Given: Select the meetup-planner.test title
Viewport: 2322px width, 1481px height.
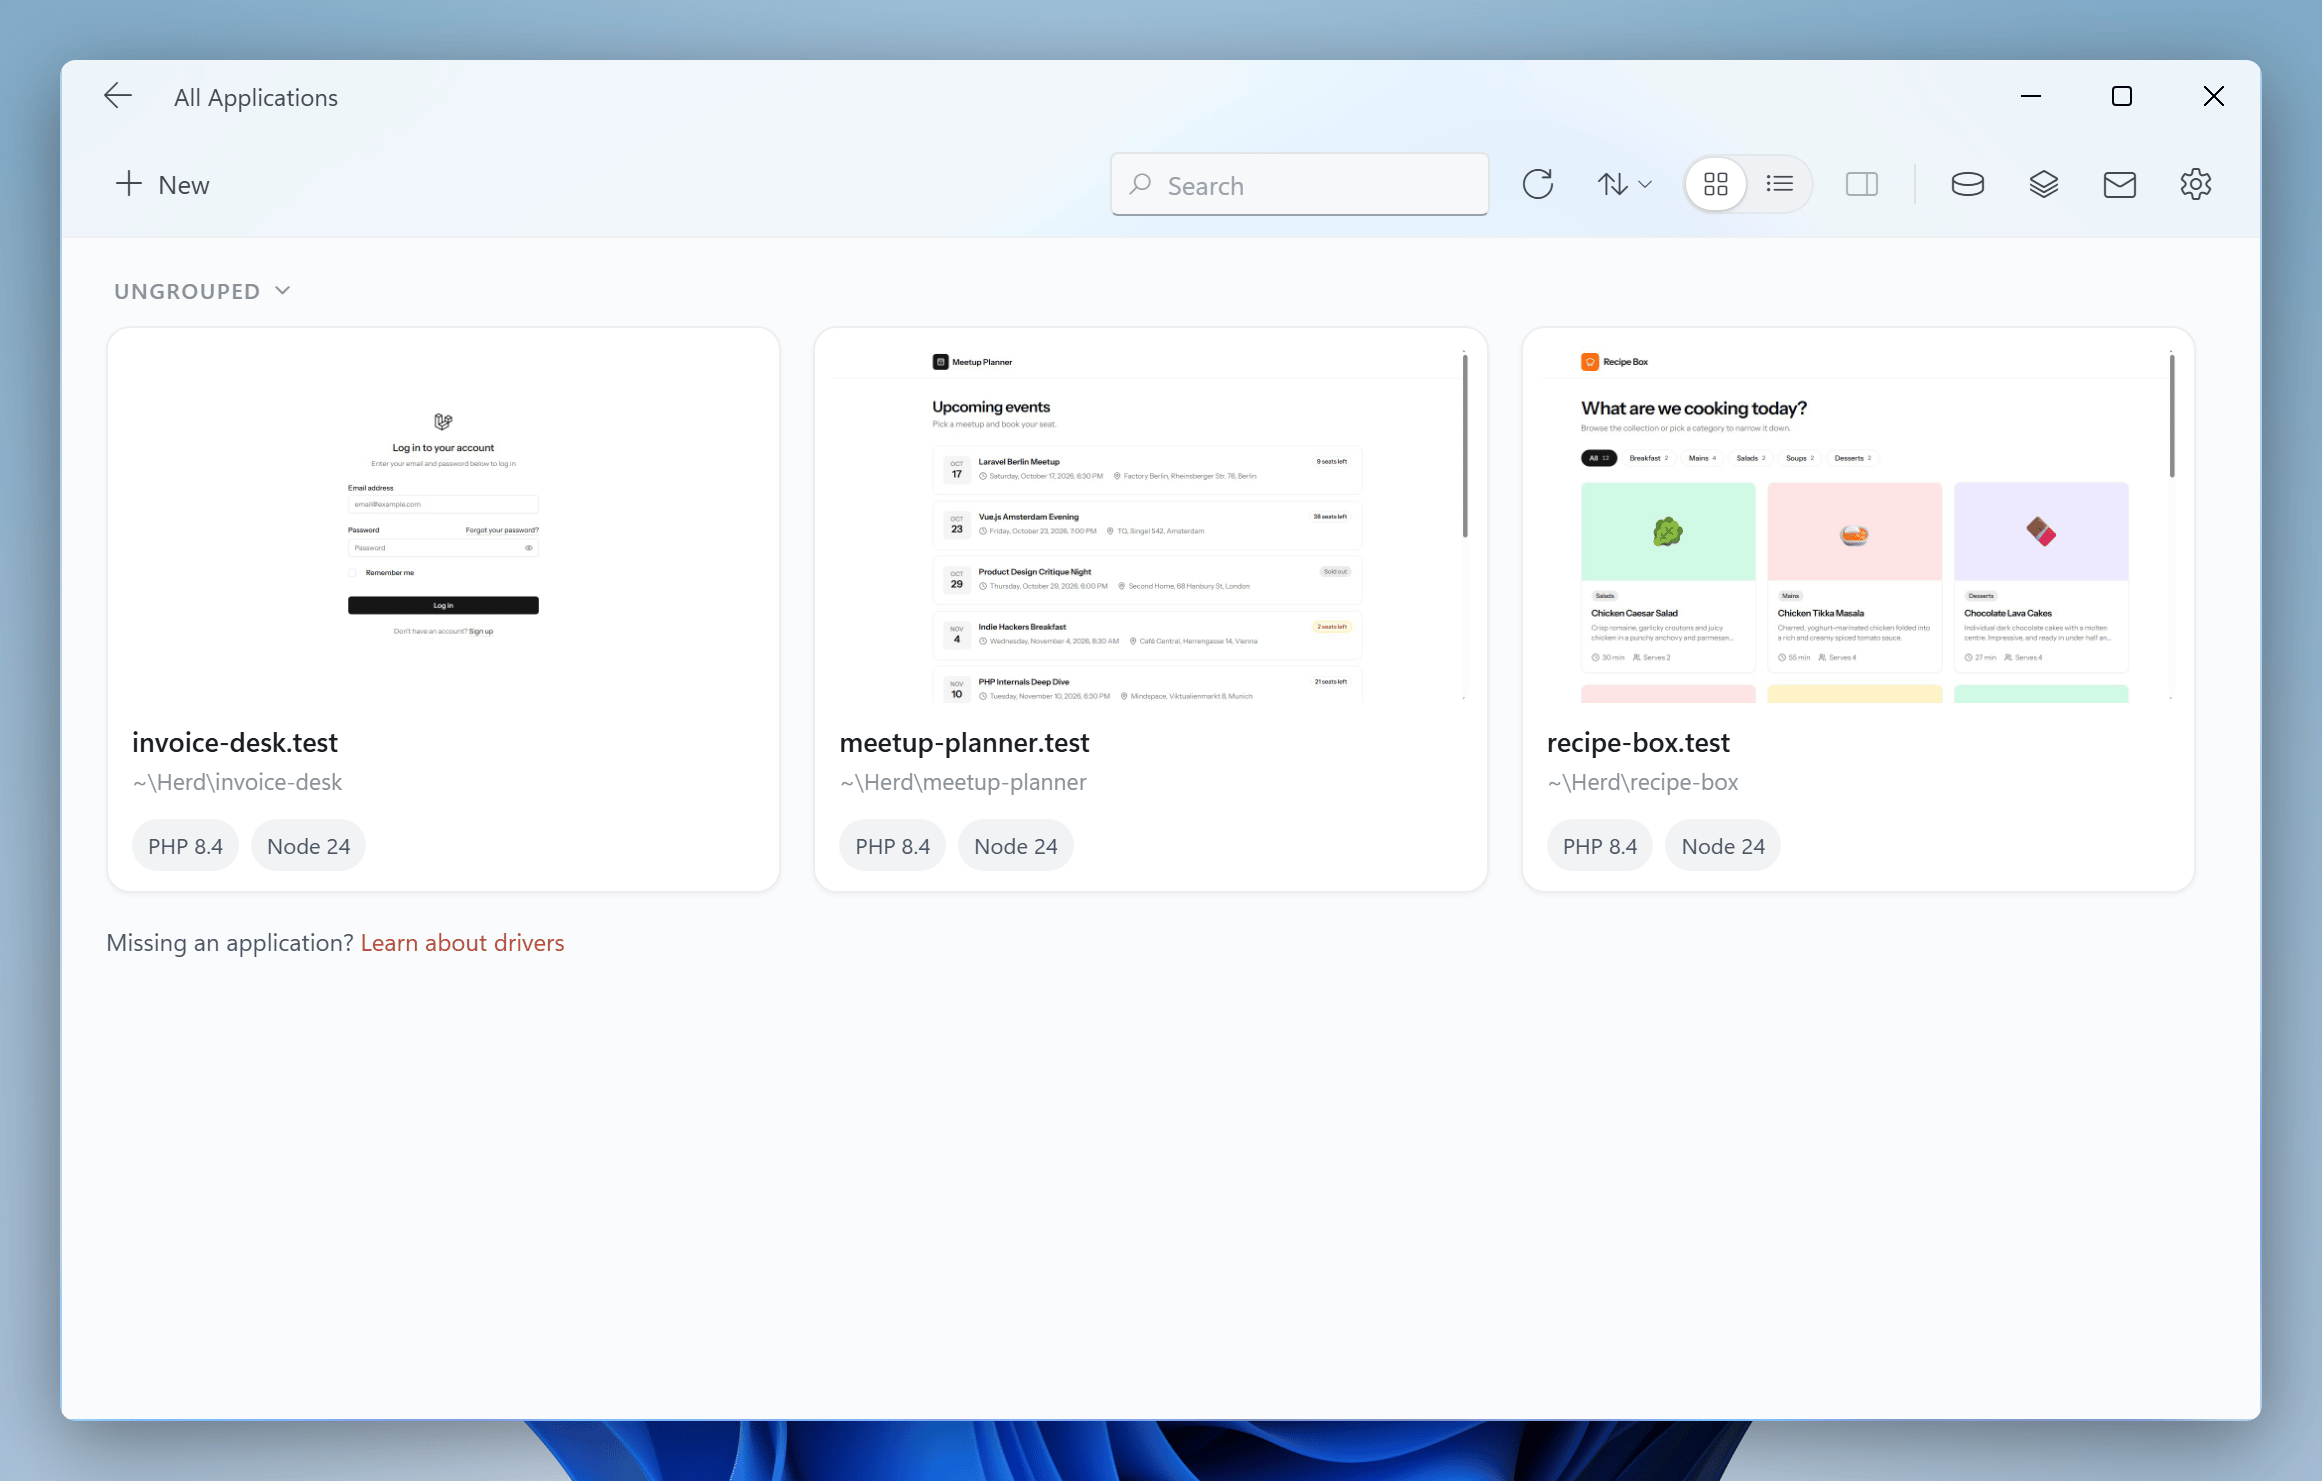Looking at the screenshot, I should point(964,742).
